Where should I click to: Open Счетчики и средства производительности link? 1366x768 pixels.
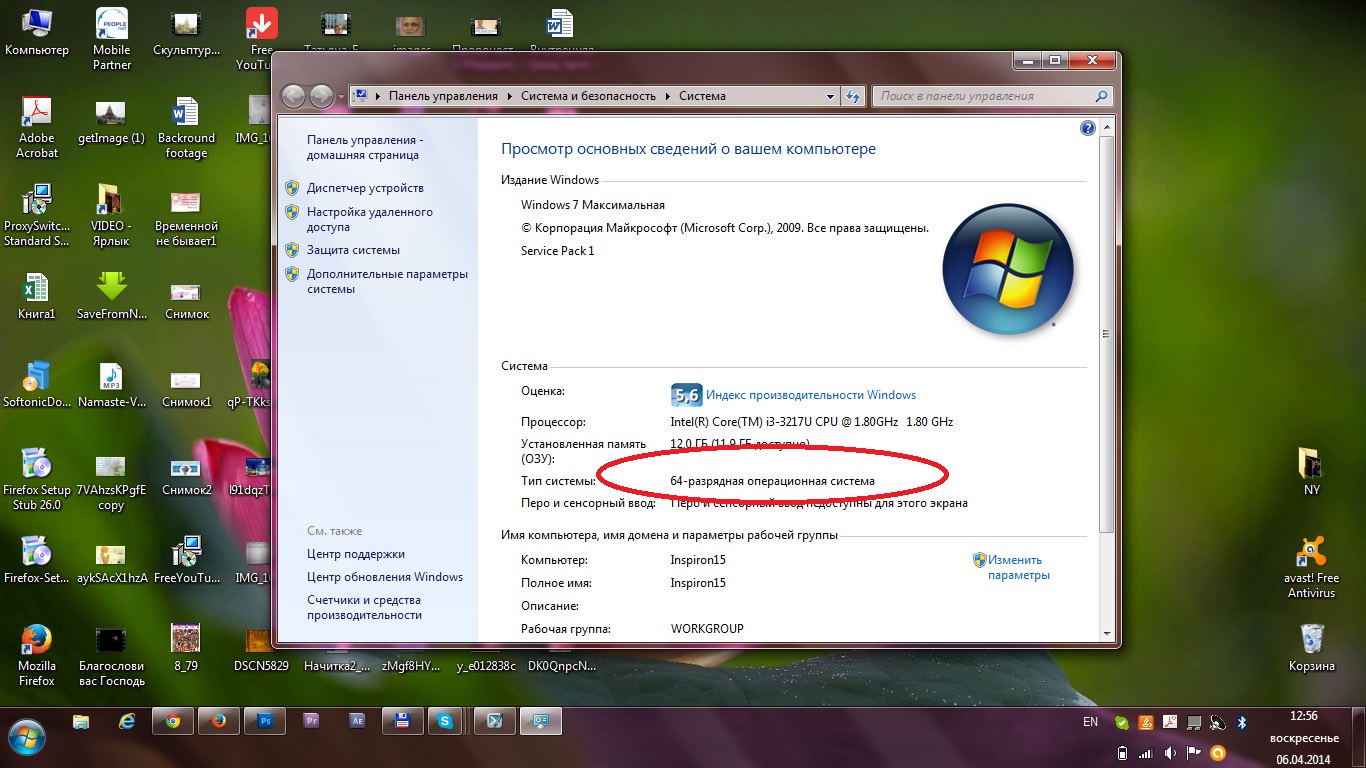(x=364, y=608)
